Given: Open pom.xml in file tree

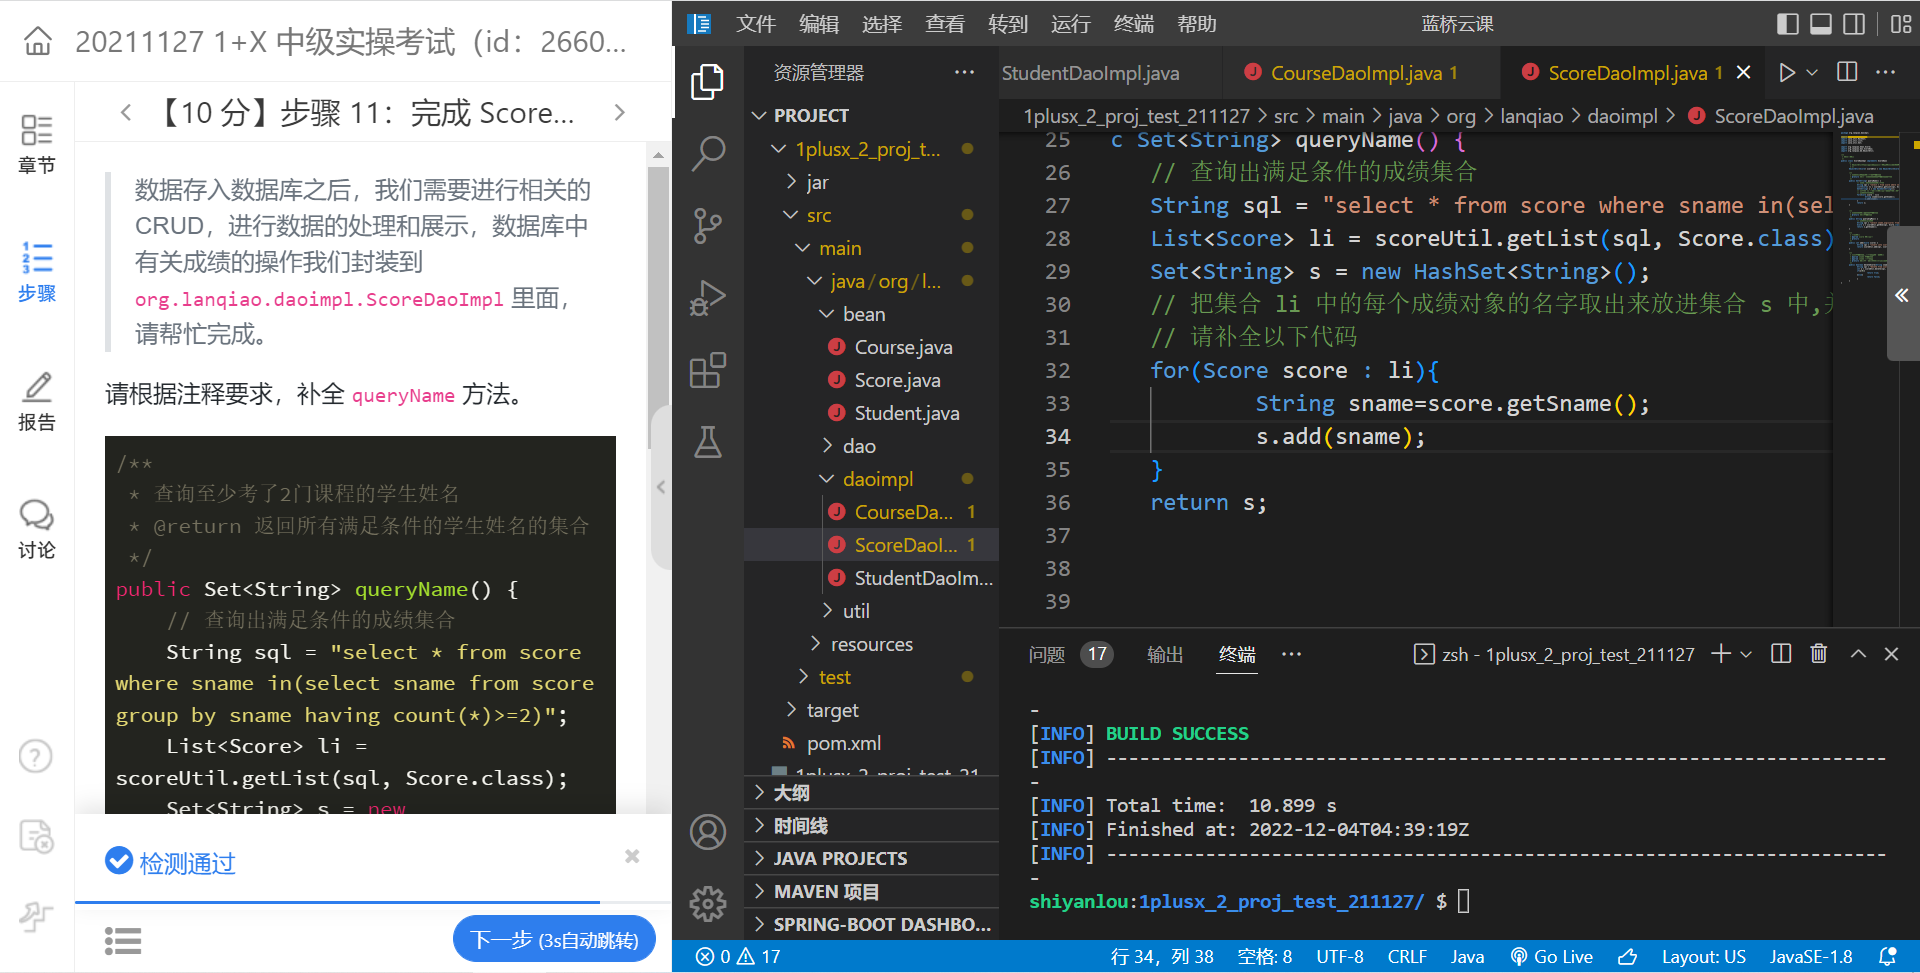Looking at the screenshot, I should 843,743.
